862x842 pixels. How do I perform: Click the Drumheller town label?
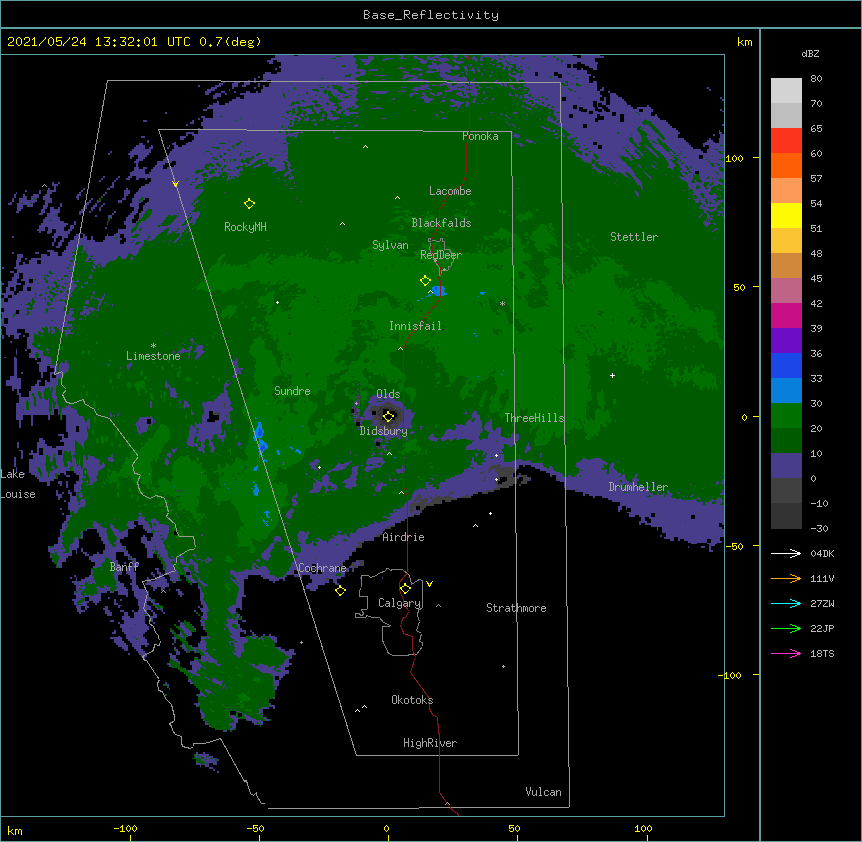click(638, 487)
